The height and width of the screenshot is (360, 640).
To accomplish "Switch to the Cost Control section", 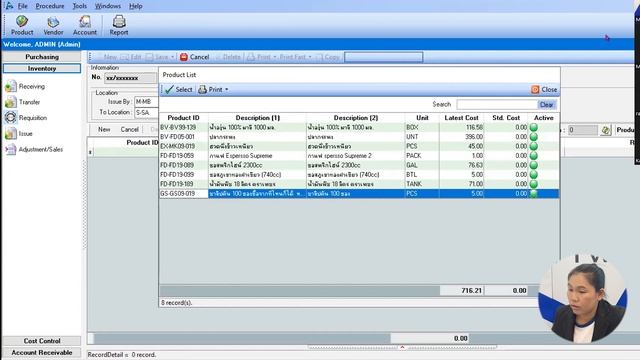I will (x=42, y=341).
